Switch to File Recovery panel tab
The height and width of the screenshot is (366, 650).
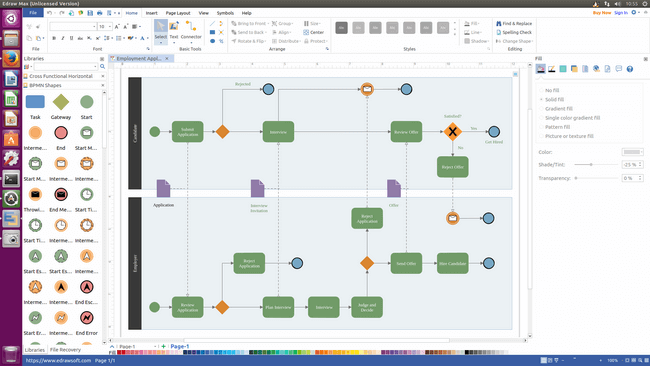pyautogui.click(x=65, y=350)
